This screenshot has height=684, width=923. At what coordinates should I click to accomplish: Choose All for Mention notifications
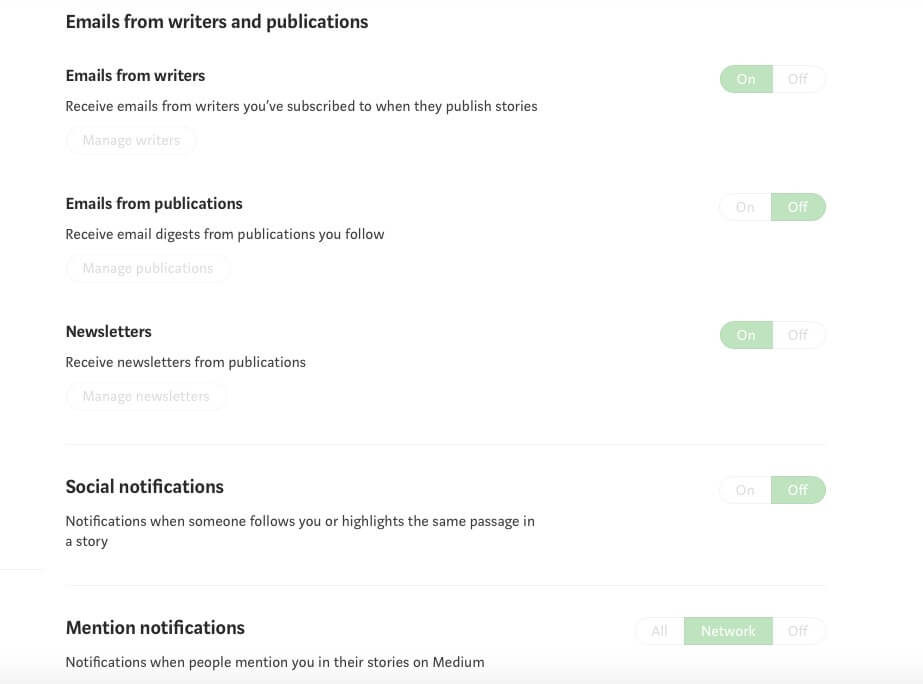click(x=659, y=631)
